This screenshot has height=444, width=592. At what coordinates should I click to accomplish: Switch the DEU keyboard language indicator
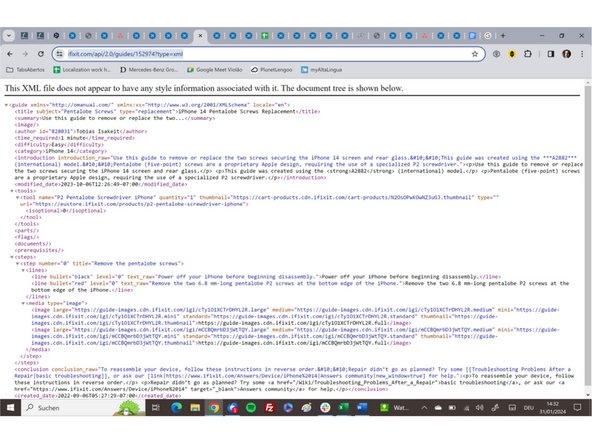pos(529,408)
